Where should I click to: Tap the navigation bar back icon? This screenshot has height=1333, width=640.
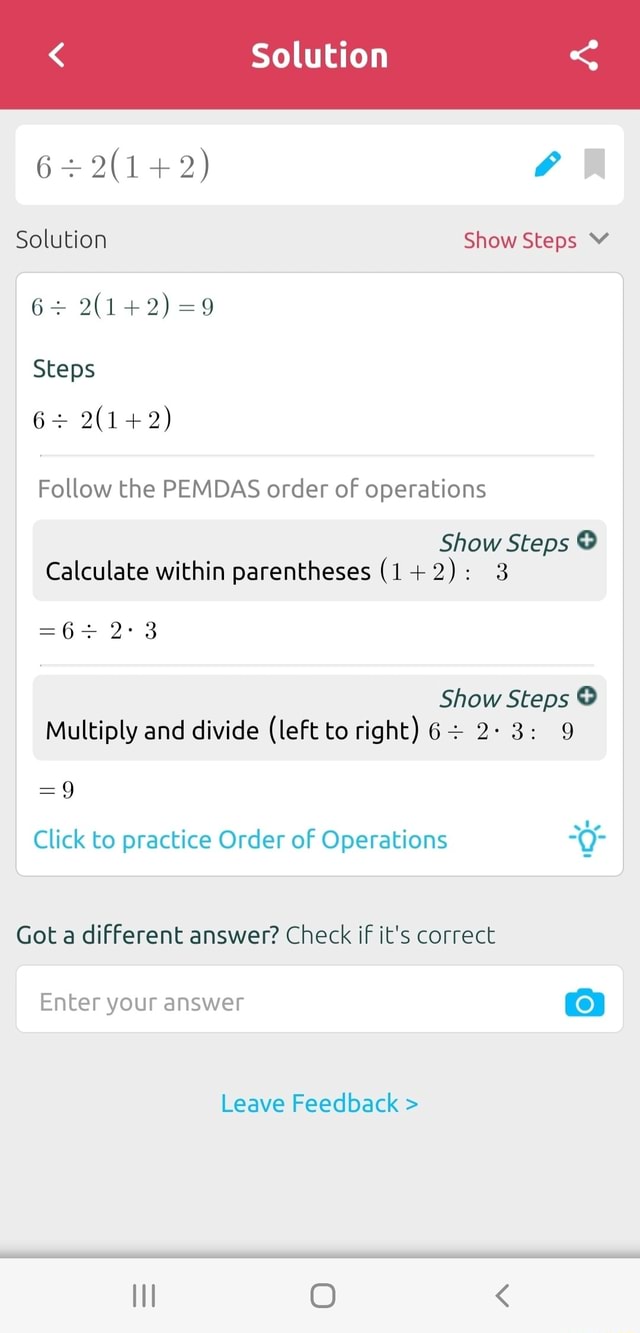click(x=501, y=1295)
